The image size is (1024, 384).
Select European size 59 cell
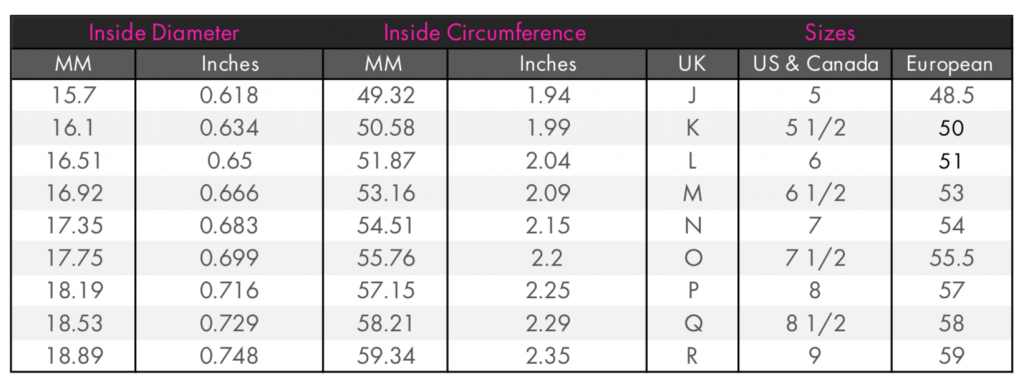[952, 357]
